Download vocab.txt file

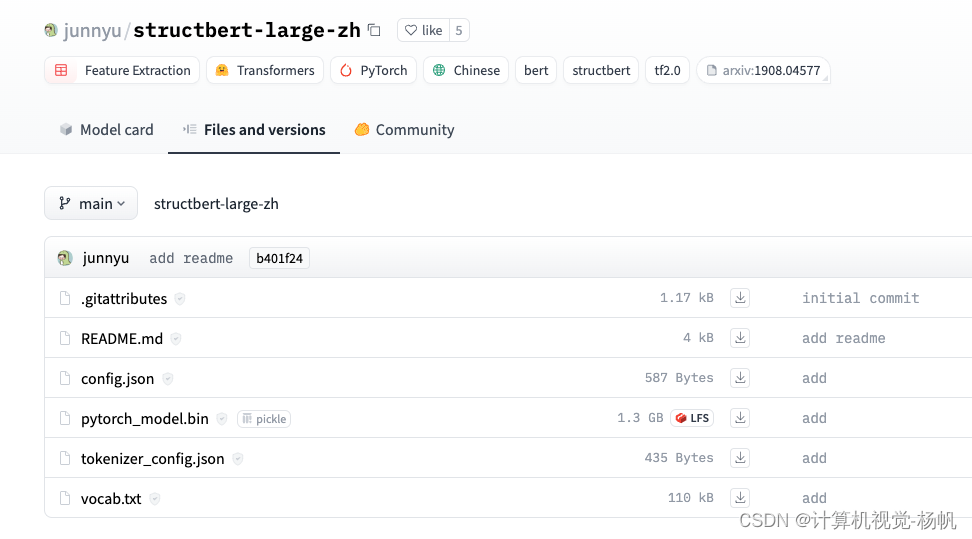(740, 497)
